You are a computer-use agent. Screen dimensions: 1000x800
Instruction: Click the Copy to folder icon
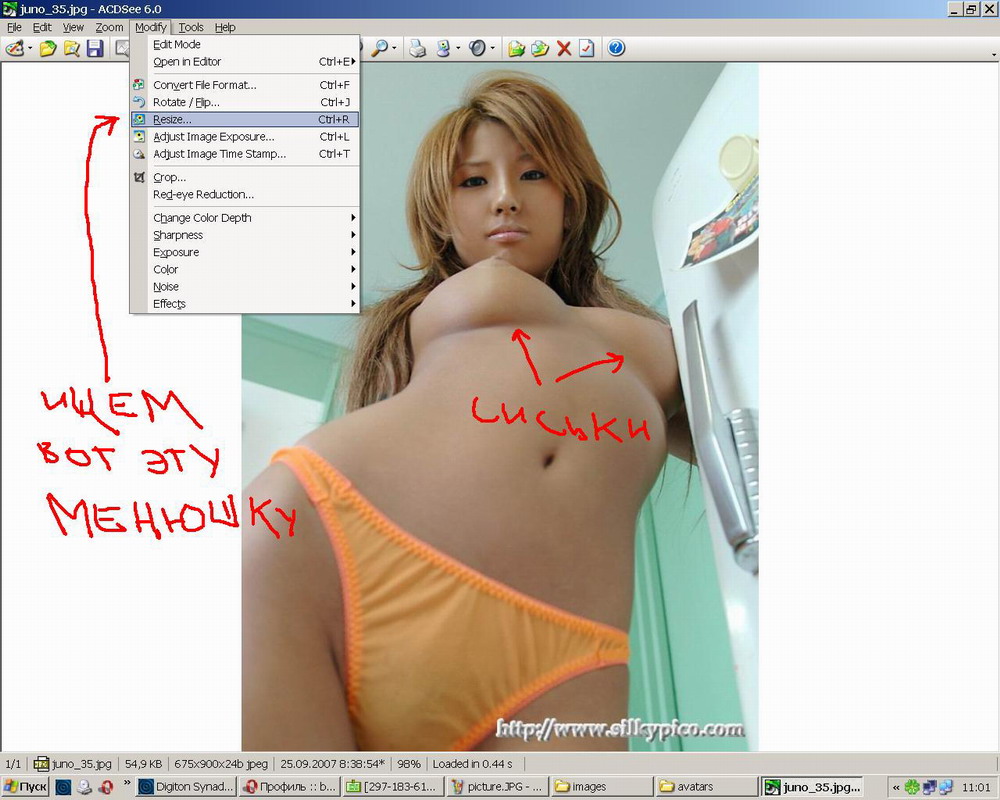click(516, 48)
